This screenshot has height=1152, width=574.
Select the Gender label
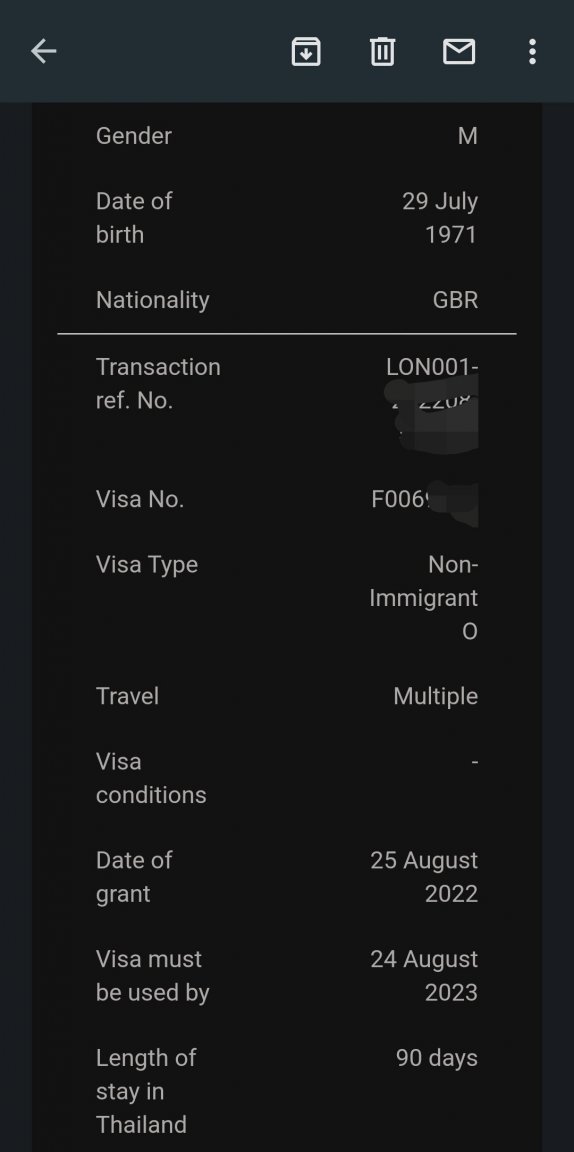134,136
